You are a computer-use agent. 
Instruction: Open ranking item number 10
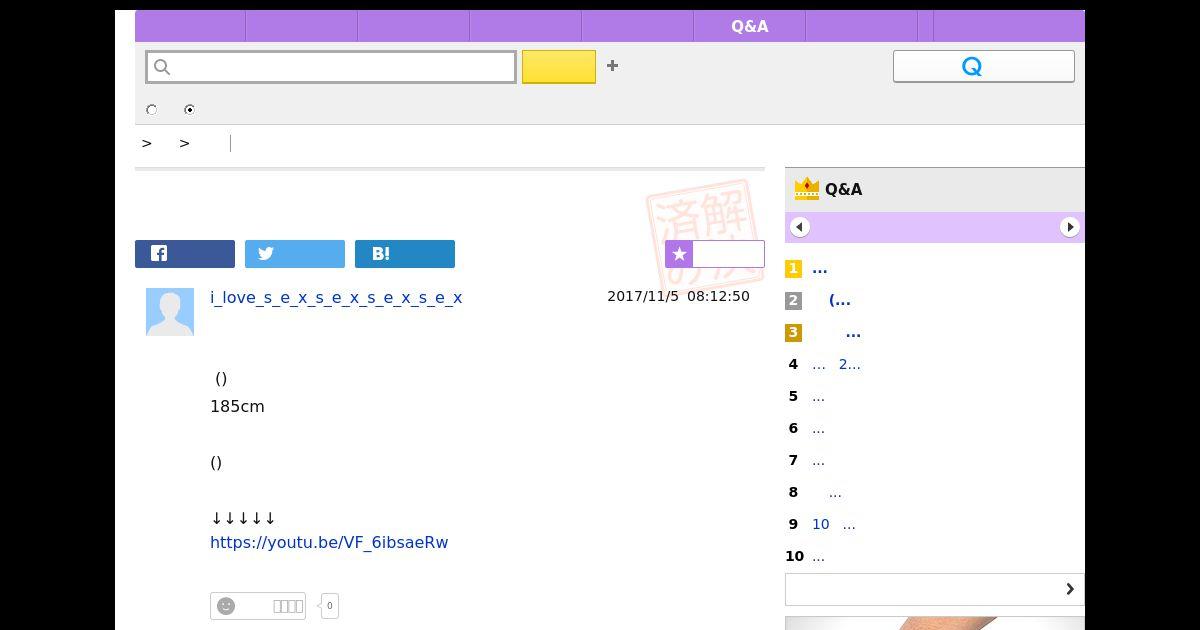point(818,557)
